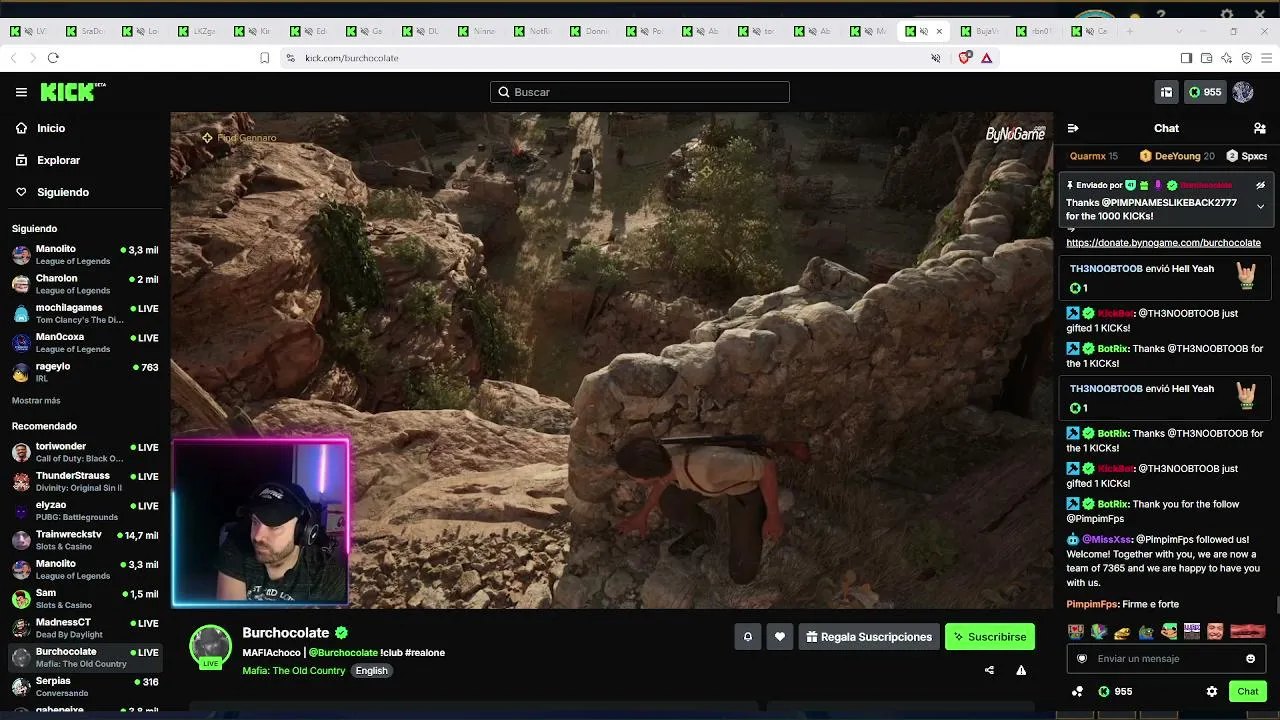
Task: Open Brave Leo AI icon
Action: [1226, 58]
